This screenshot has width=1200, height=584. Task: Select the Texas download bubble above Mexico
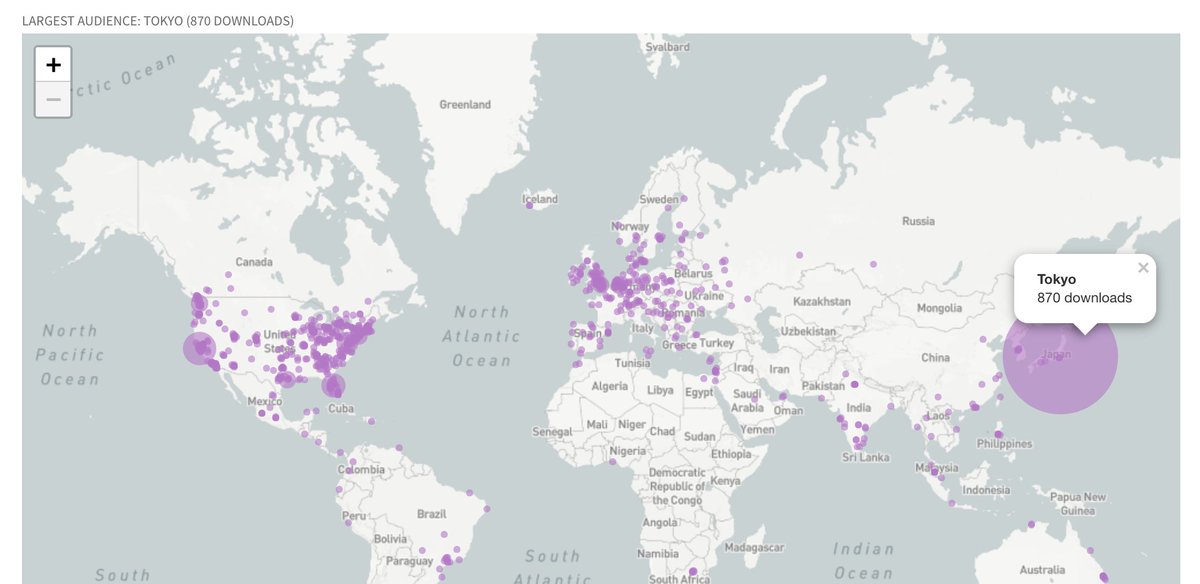(x=286, y=378)
